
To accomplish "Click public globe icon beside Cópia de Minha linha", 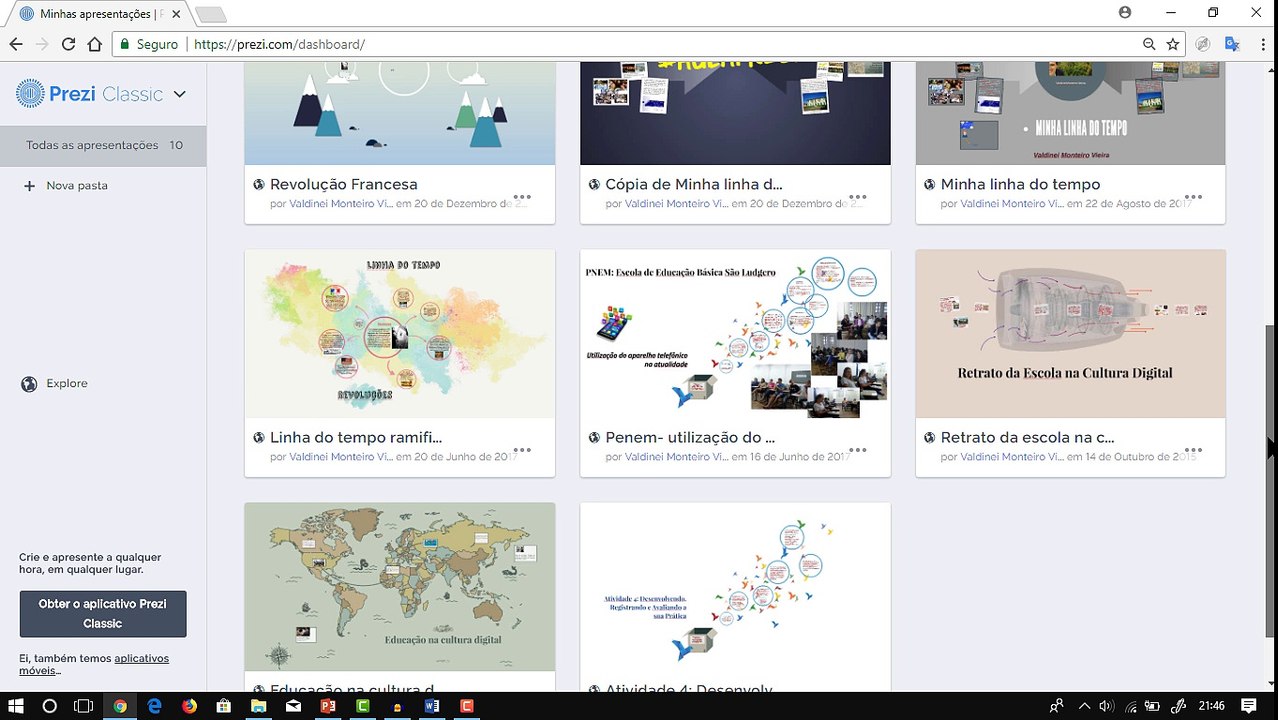I will (x=594, y=184).
